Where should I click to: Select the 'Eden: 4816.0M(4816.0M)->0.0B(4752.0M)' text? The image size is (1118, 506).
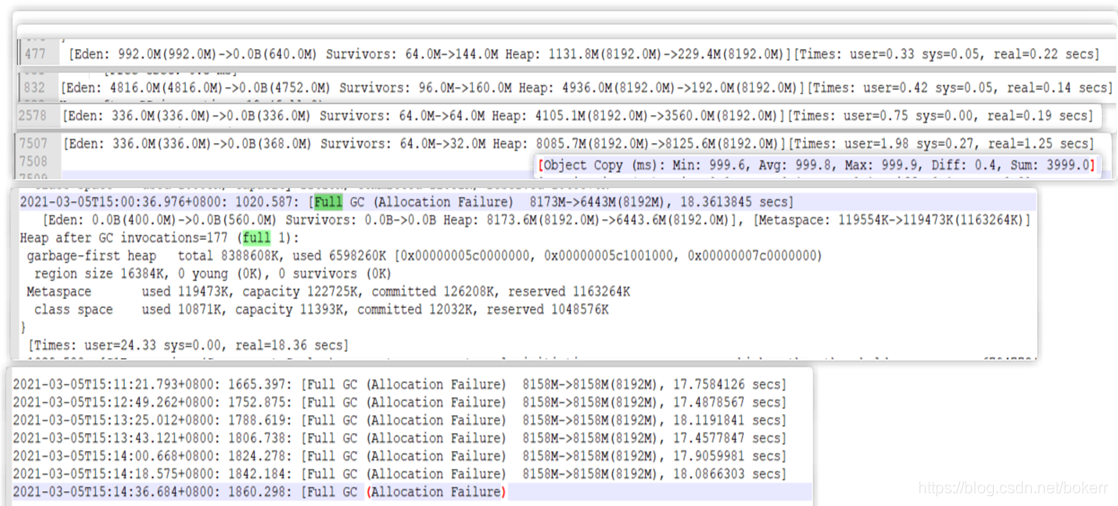(x=199, y=88)
